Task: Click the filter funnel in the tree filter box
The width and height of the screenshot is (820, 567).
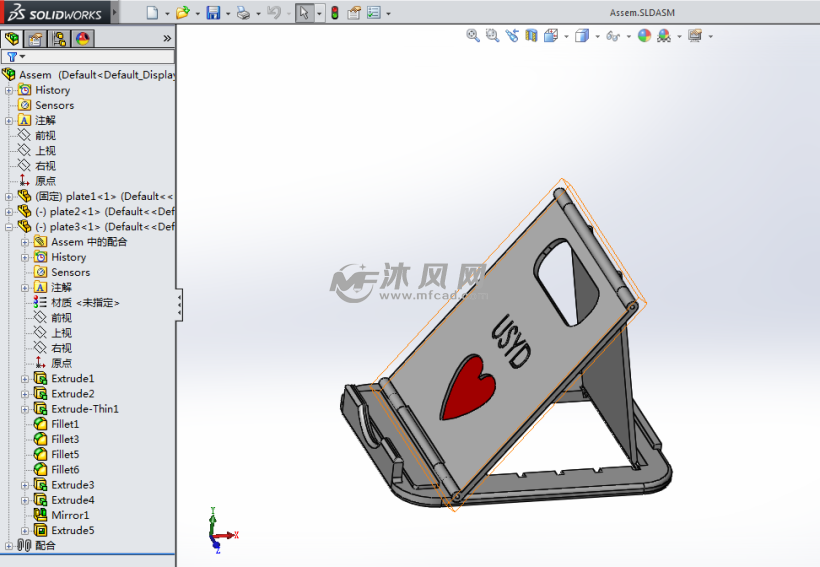Action: point(12,56)
